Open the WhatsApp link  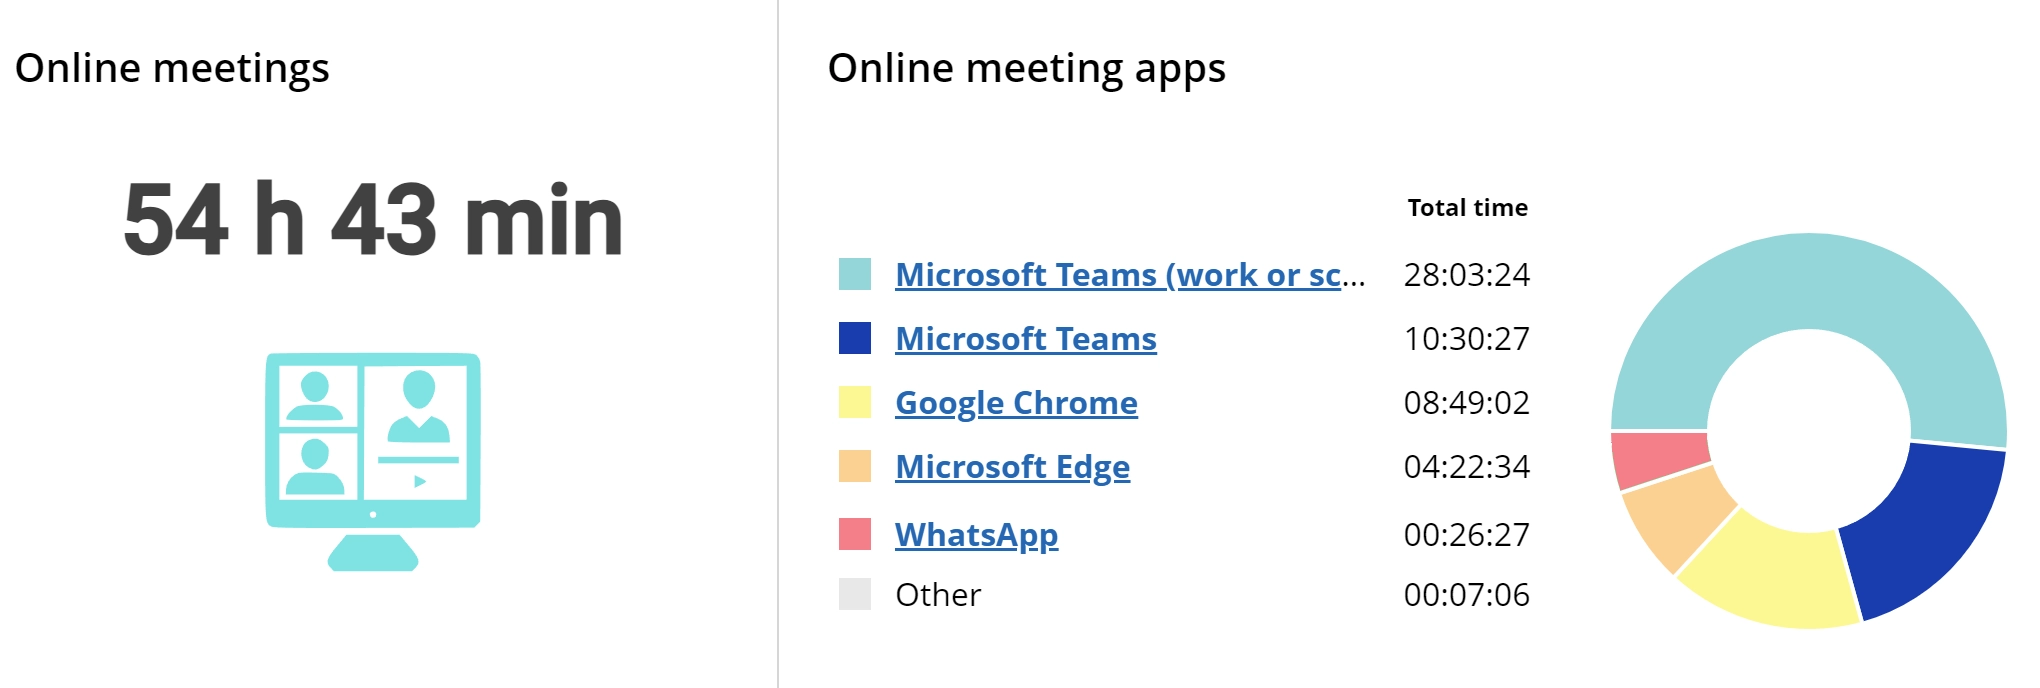(976, 535)
